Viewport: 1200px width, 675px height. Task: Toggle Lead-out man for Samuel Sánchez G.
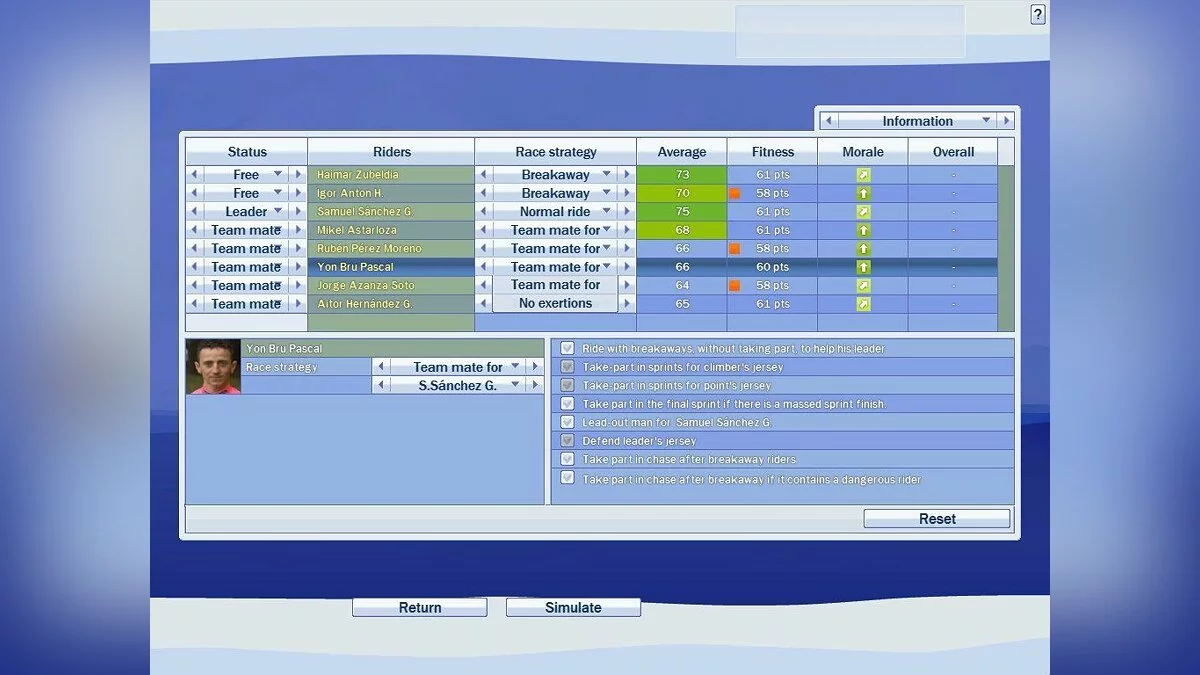(567, 422)
